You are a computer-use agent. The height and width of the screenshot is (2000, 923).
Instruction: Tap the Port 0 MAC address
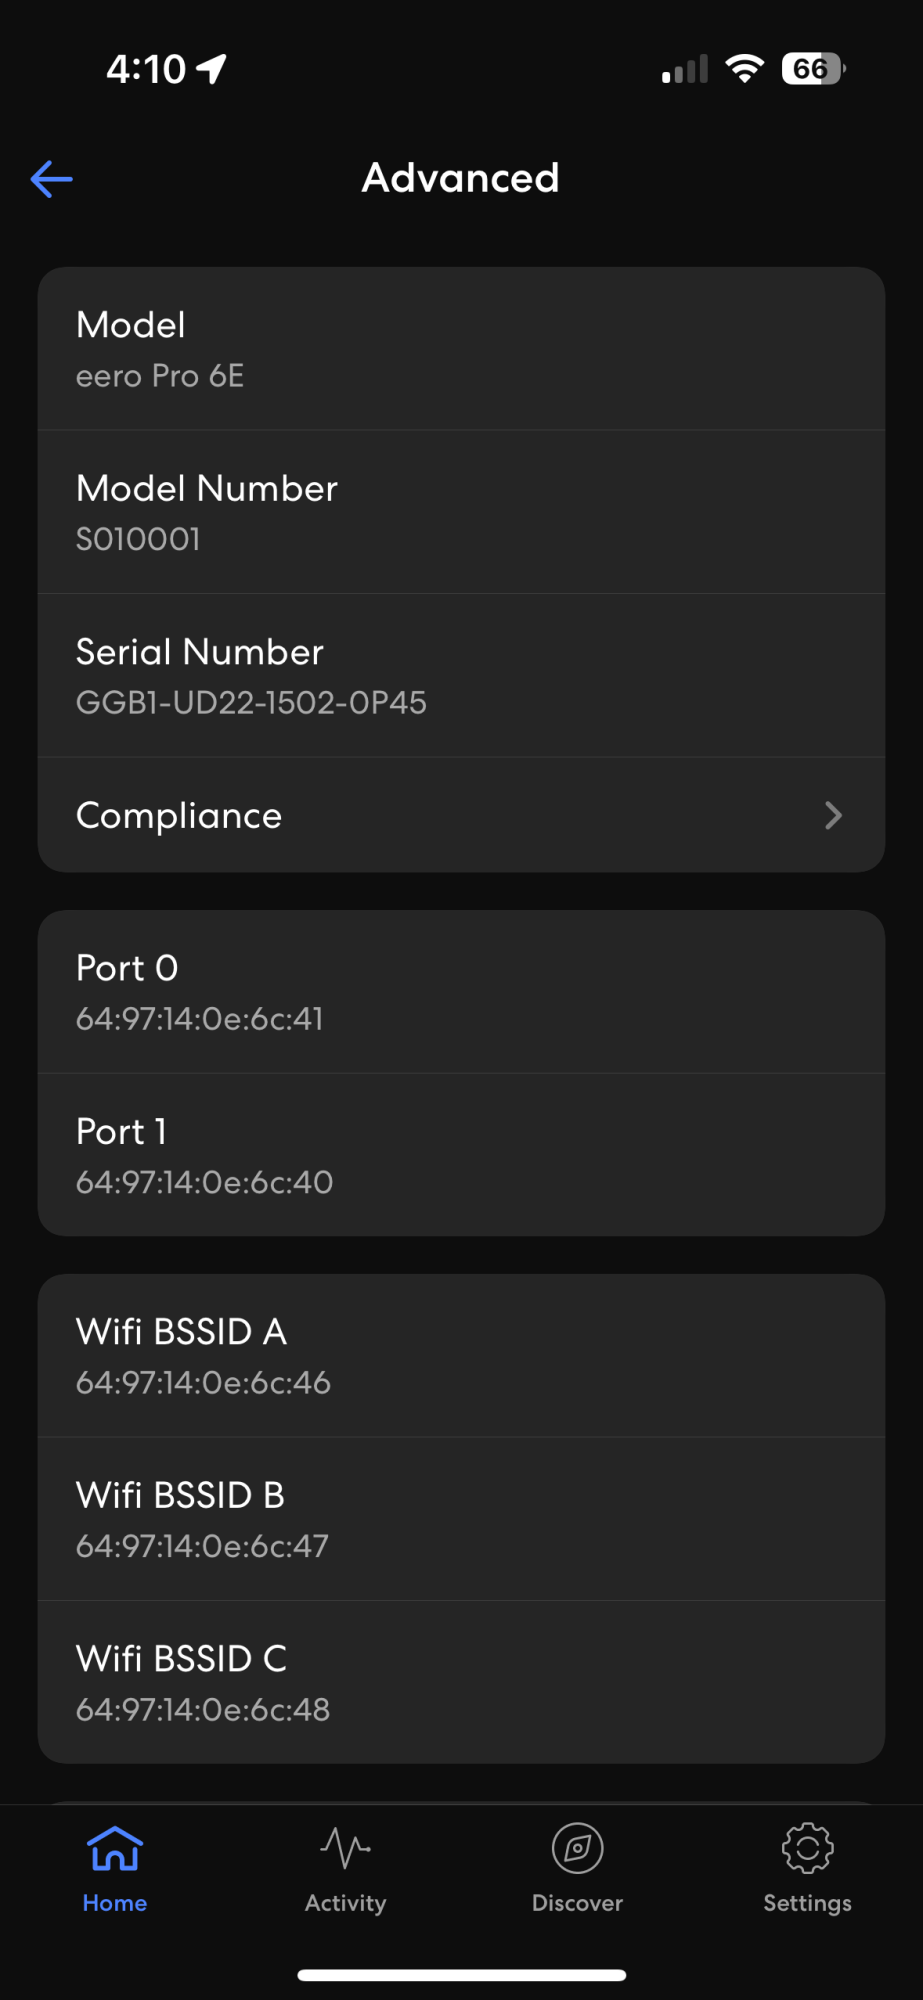200,1019
